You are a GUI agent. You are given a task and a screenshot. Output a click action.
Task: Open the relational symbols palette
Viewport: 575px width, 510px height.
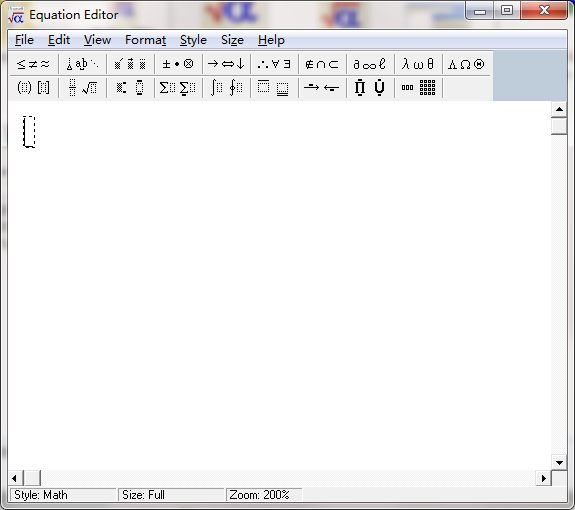tap(33, 64)
